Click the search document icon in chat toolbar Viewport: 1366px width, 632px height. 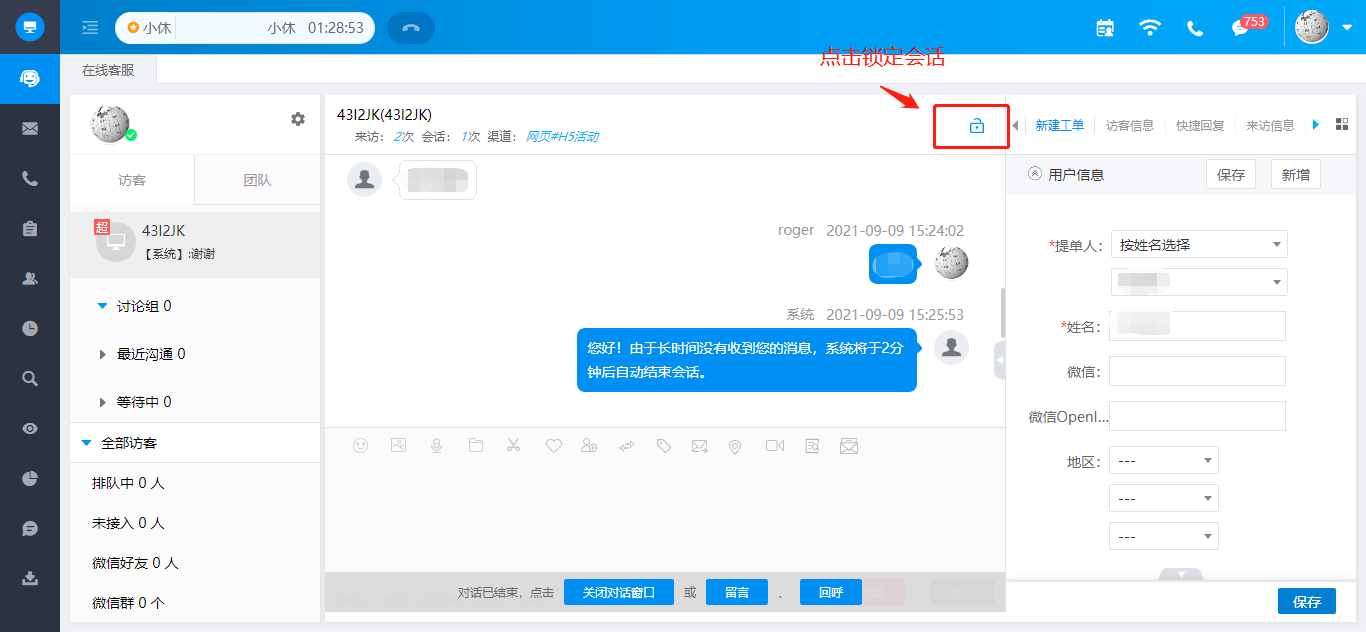tap(813, 446)
